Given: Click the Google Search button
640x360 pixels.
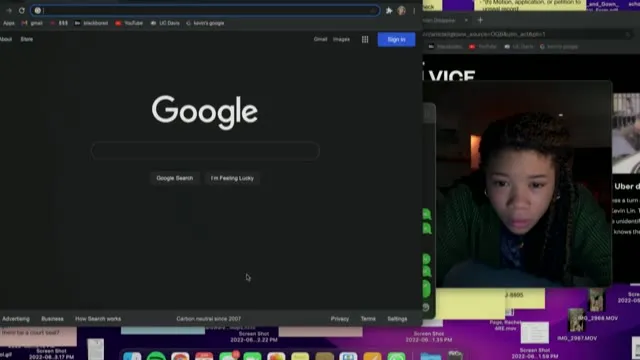Looking at the screenshot, I should point(175,178).
